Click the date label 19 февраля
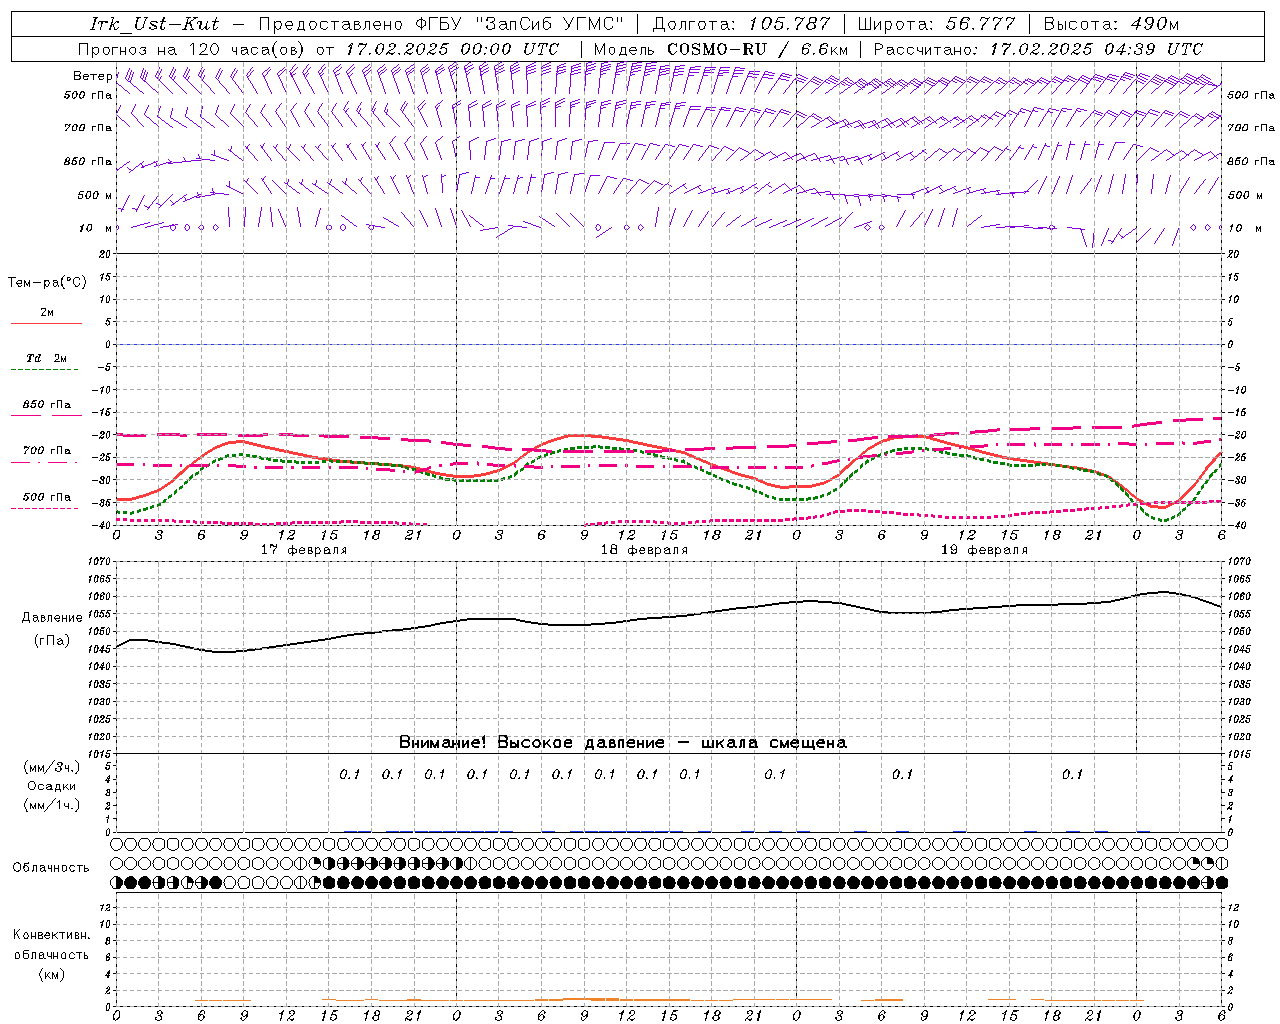Image resolution: width=1280 pixels, height=1024 pixels. [984, 550]
